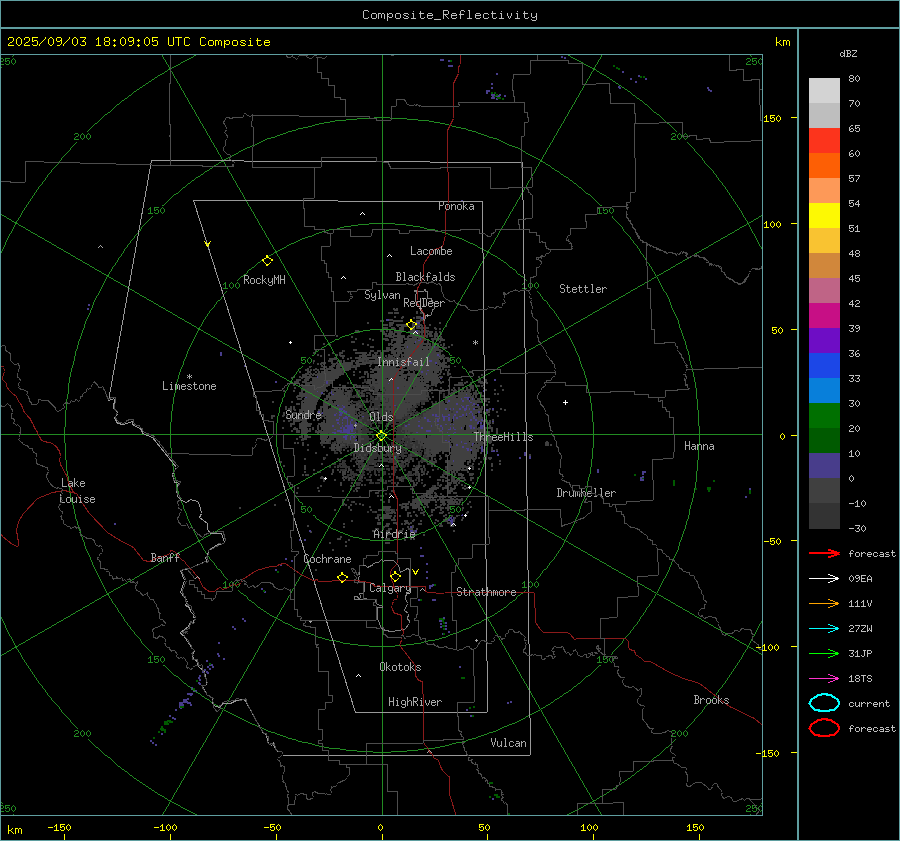Select the yellow diamond marker at RedDeer

(411, 325)
